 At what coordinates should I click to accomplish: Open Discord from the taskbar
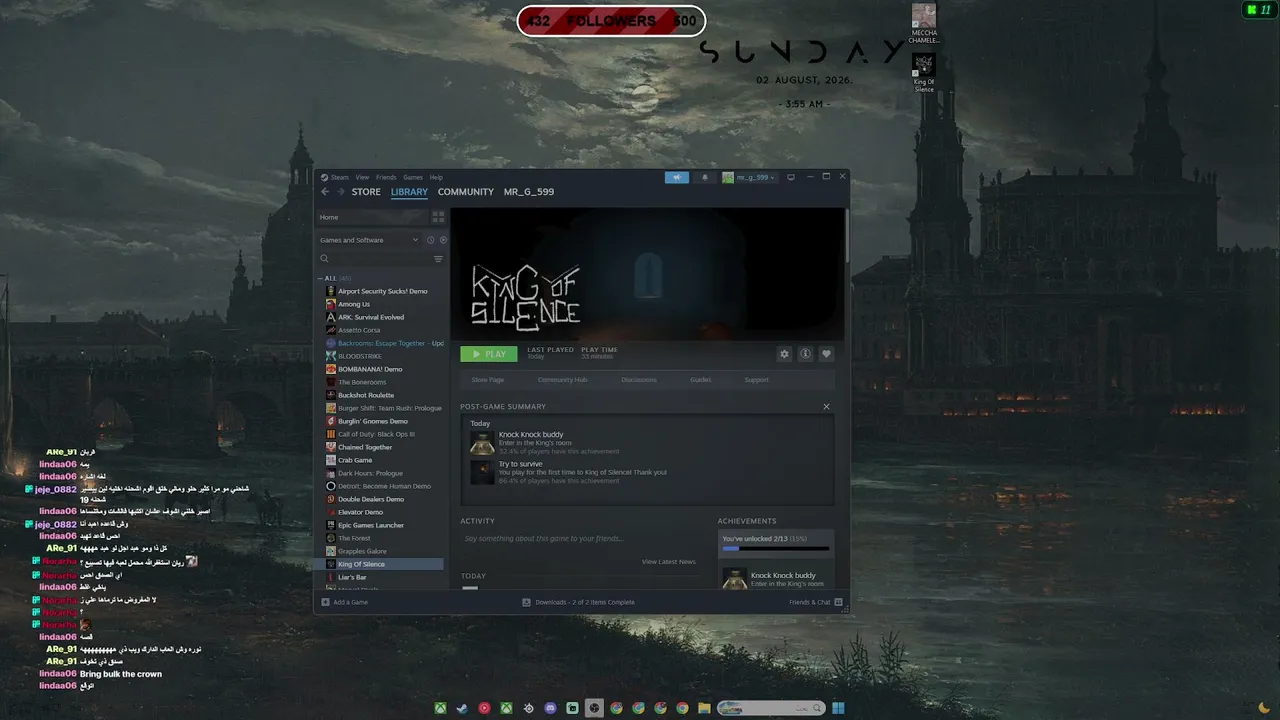(550, 708)
